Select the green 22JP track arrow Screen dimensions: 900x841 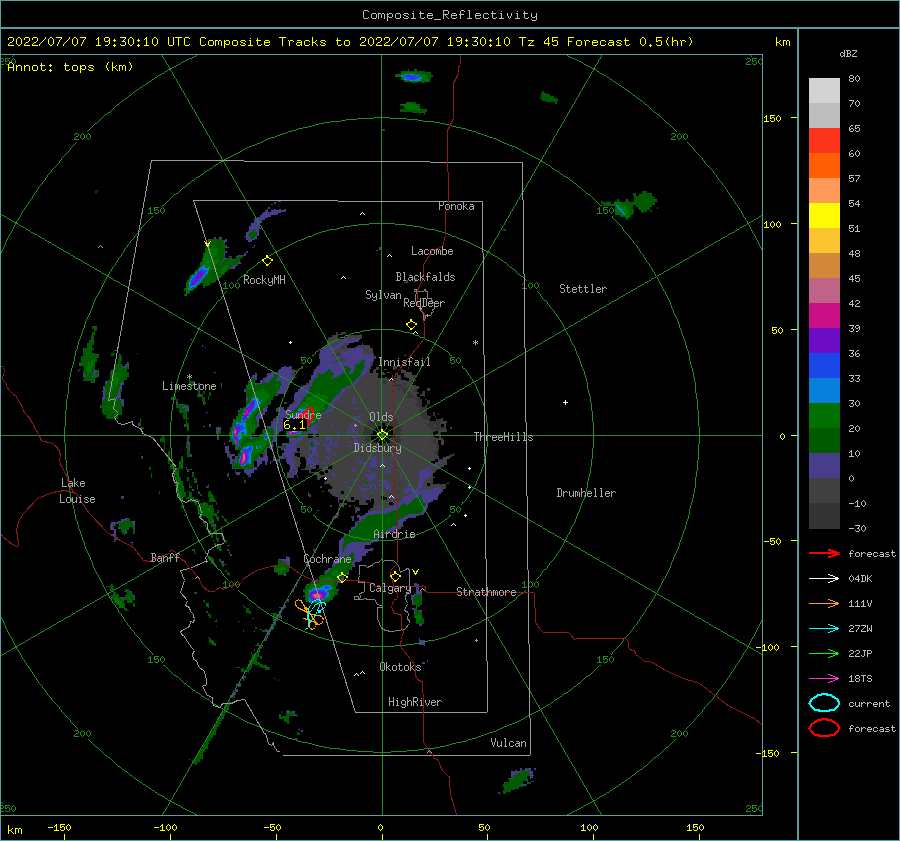824,653
